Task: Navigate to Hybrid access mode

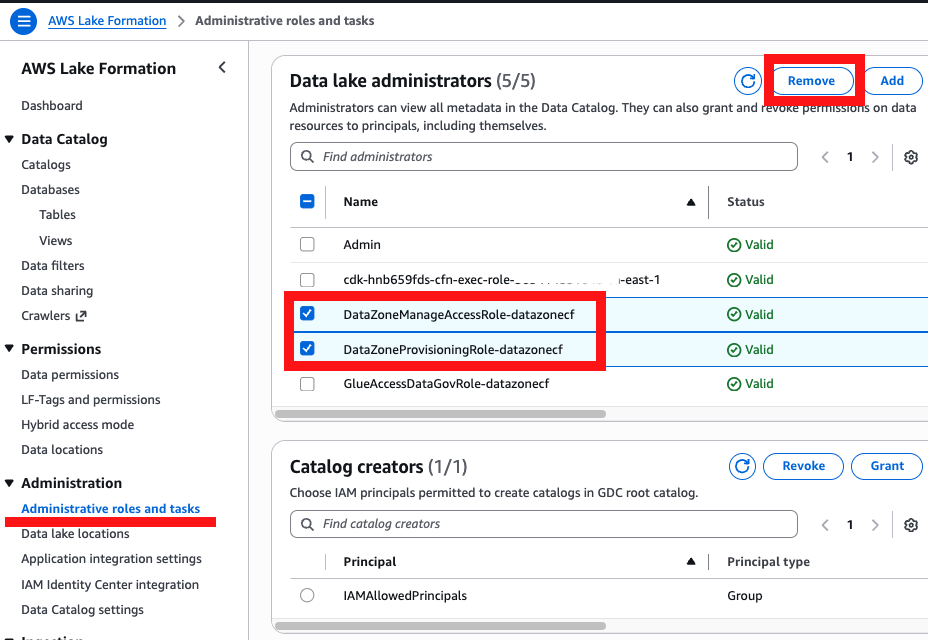Action: click(77, 425)
